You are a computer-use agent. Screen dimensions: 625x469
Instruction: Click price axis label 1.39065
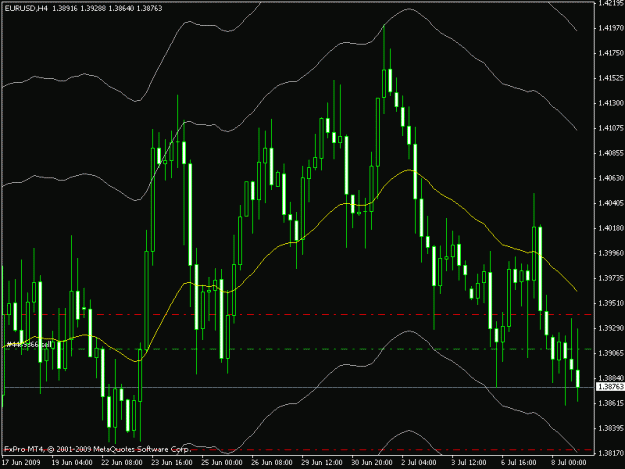(x=611, y=353)
